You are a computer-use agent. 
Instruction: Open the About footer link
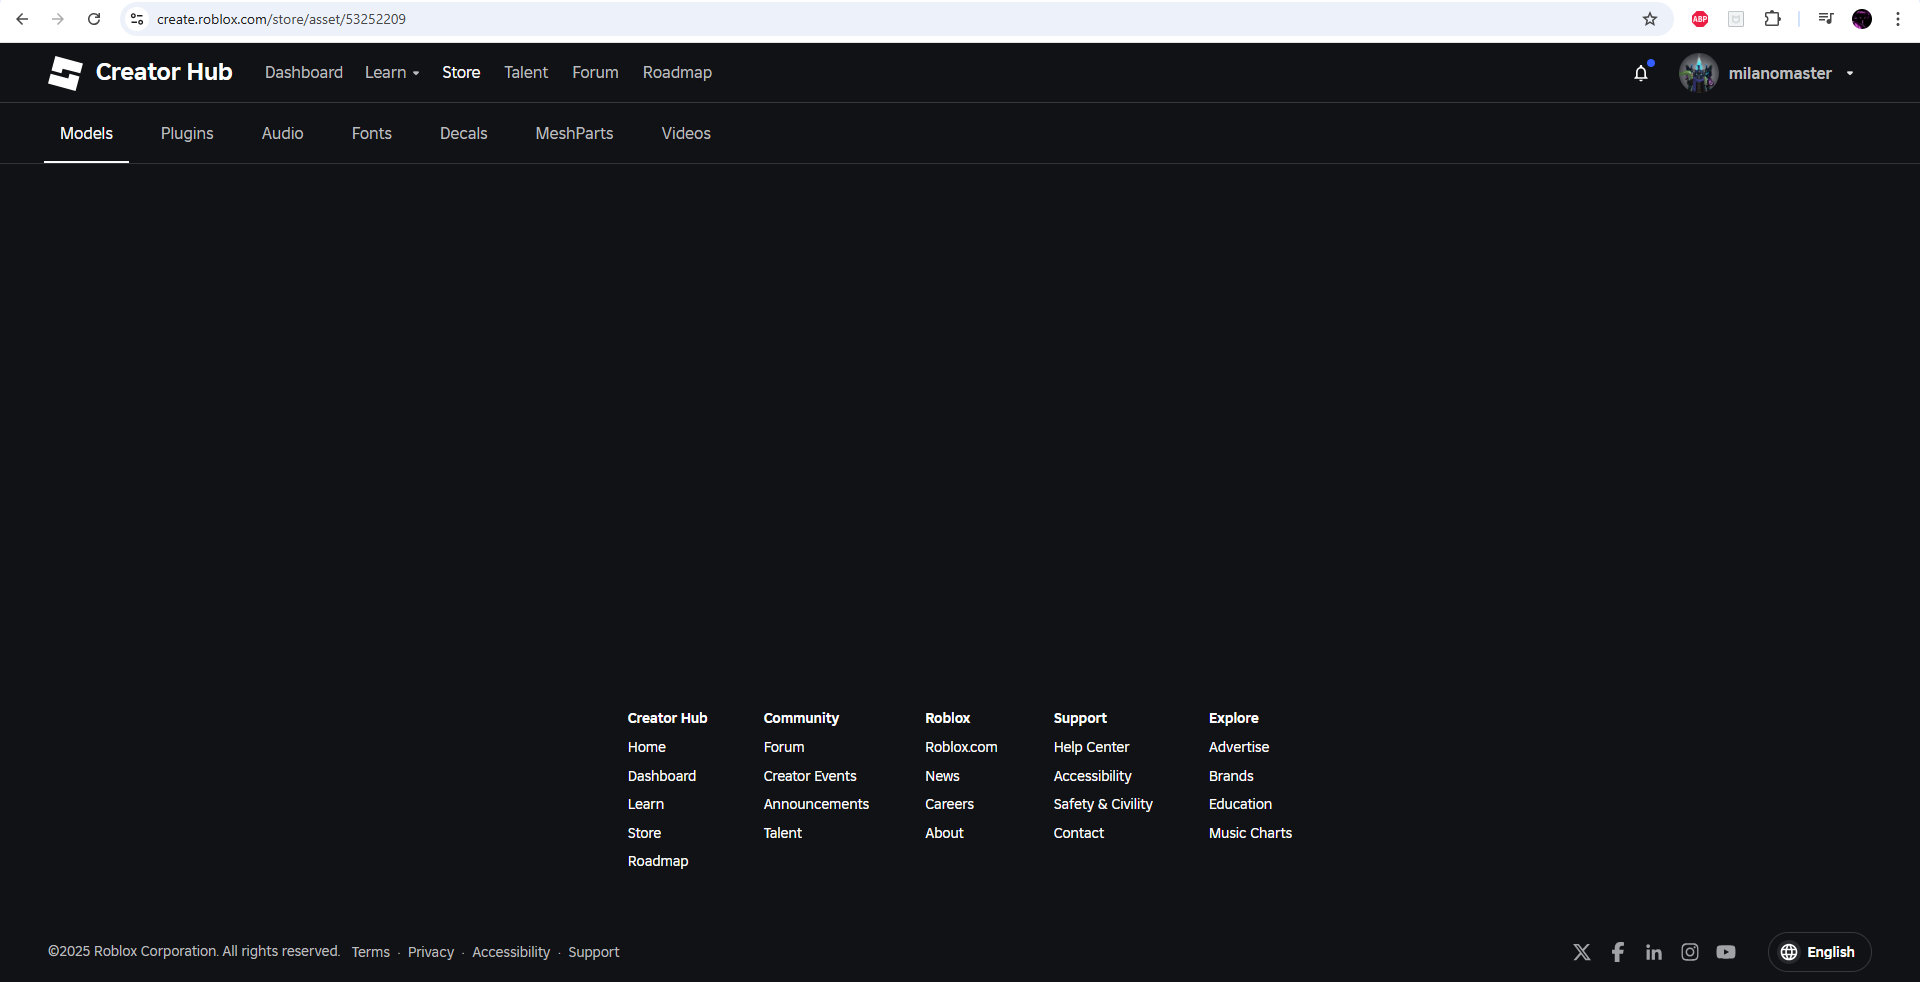[x=944, y=833]
